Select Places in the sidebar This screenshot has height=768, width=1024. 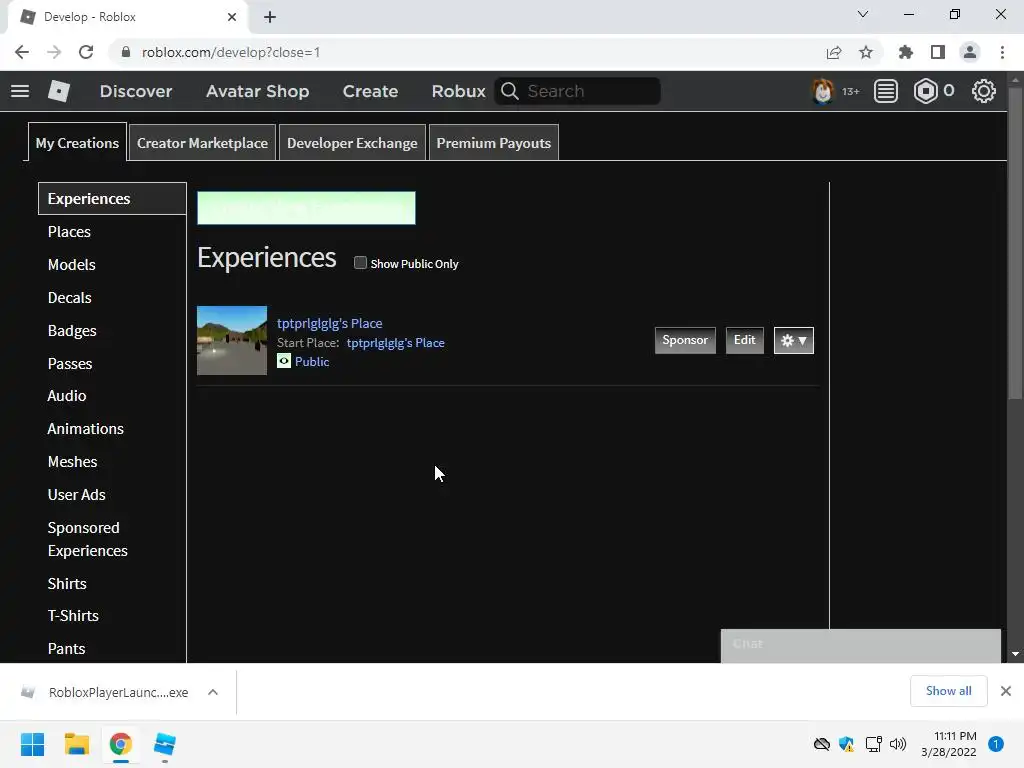69,232
